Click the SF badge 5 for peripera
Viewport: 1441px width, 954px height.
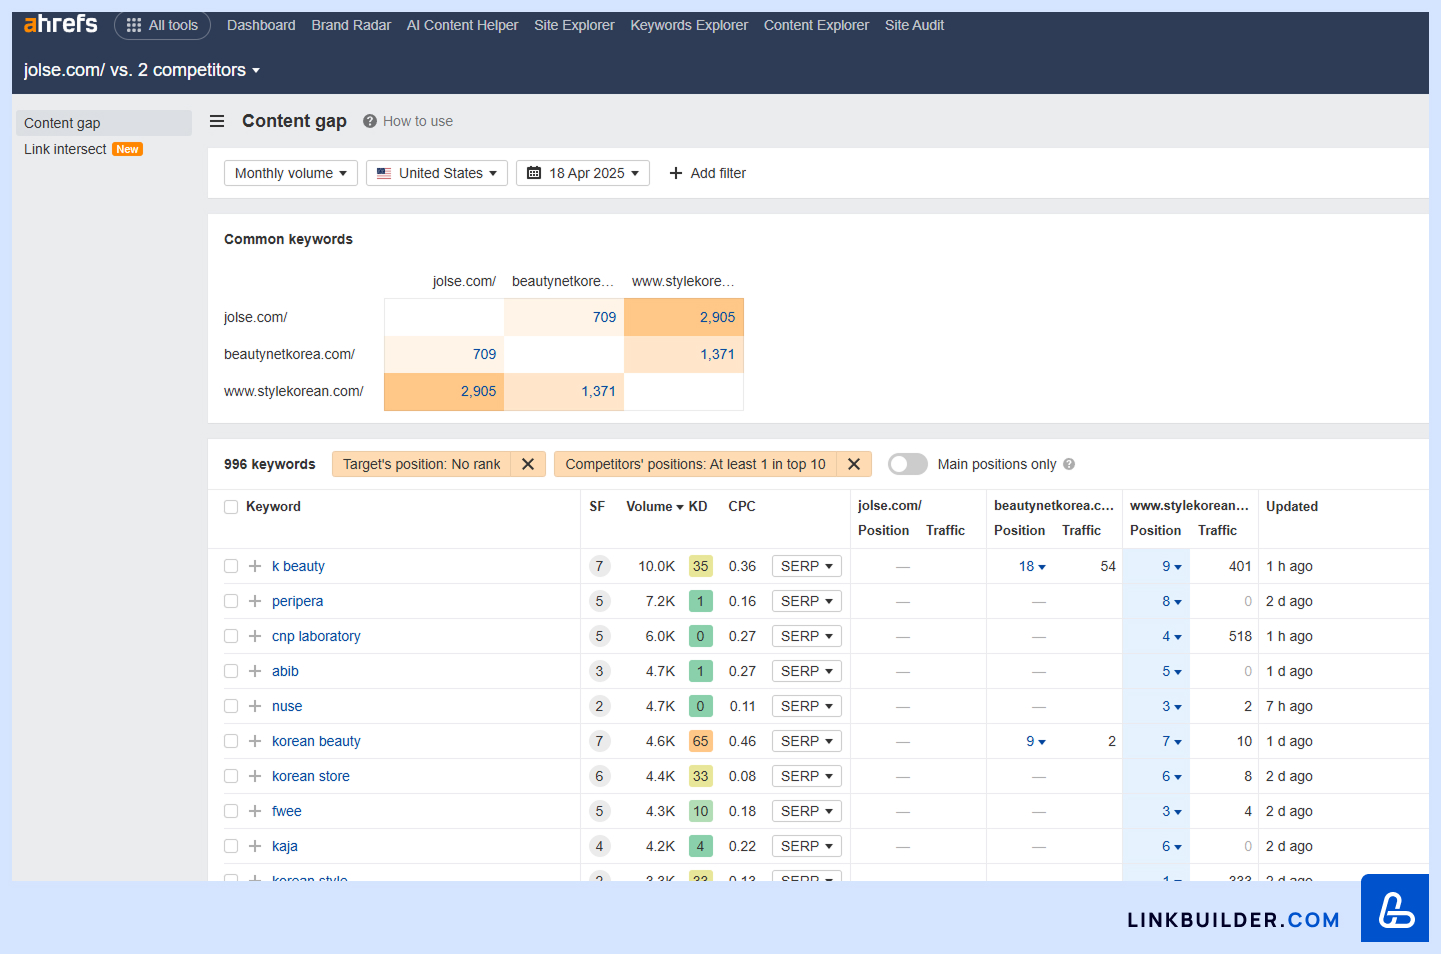tap(599, 601)
